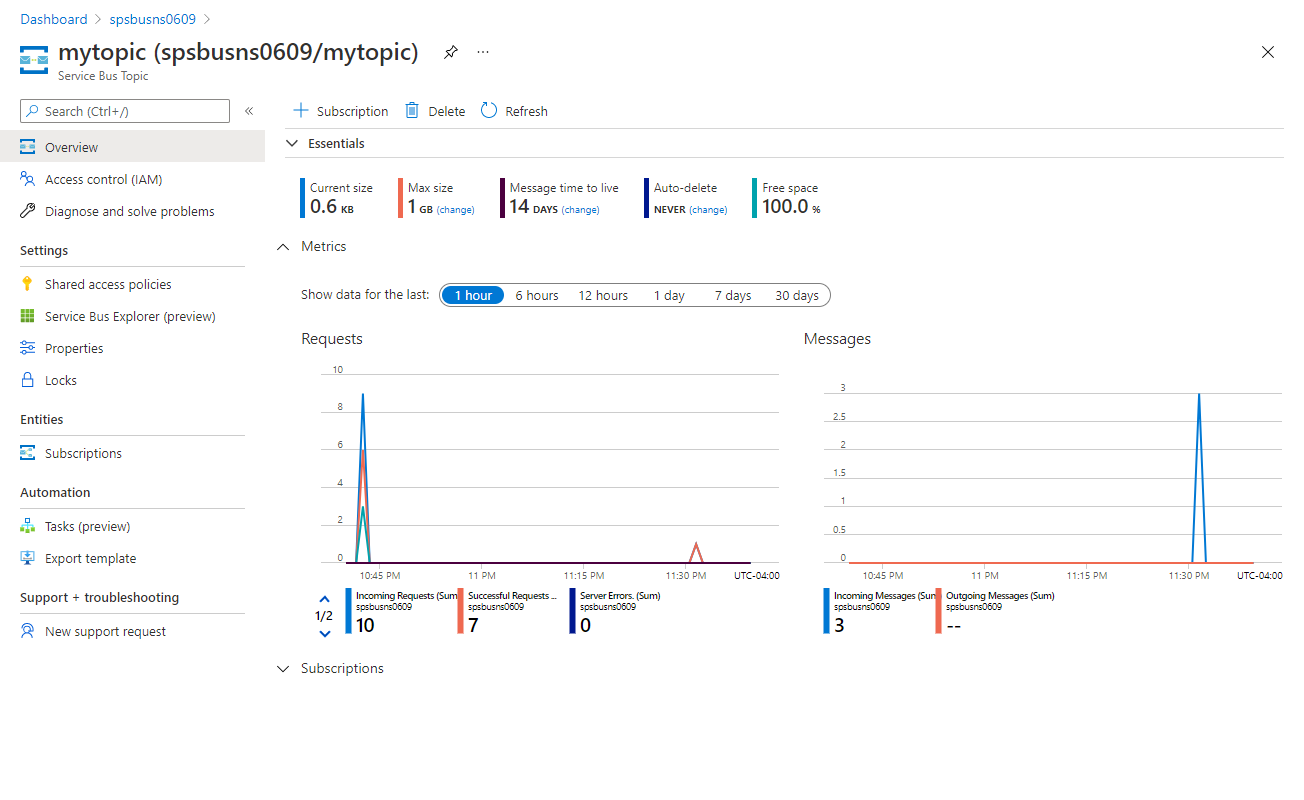The image size is (1304, 800).
Task: Click the Properties sliders icon
Action: (x=28, y=348)
